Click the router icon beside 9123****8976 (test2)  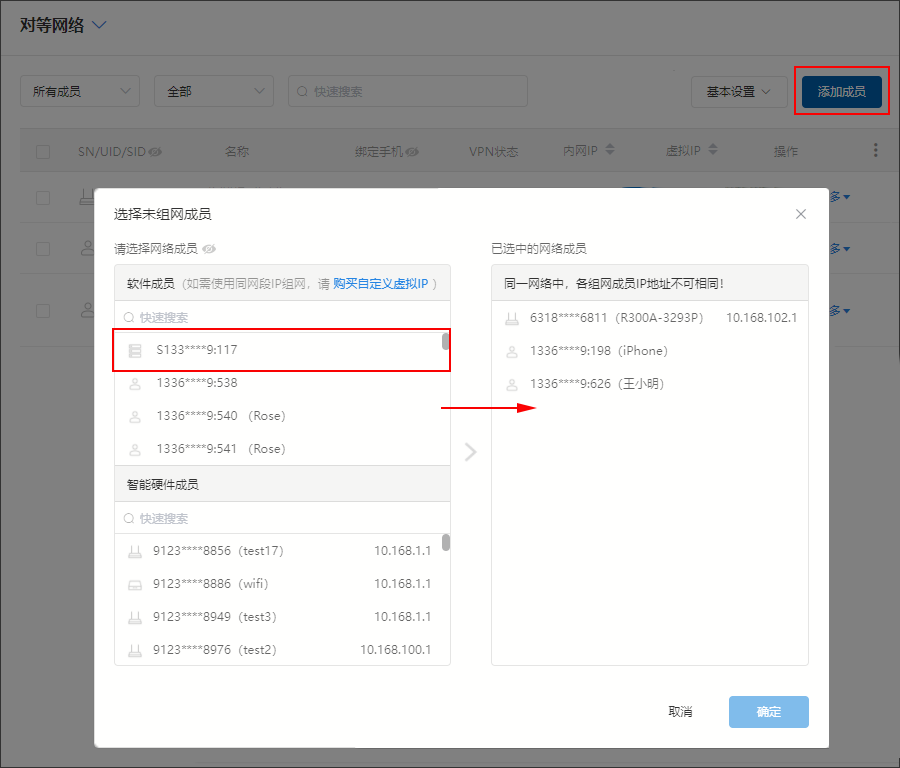(x=135, y=651)
